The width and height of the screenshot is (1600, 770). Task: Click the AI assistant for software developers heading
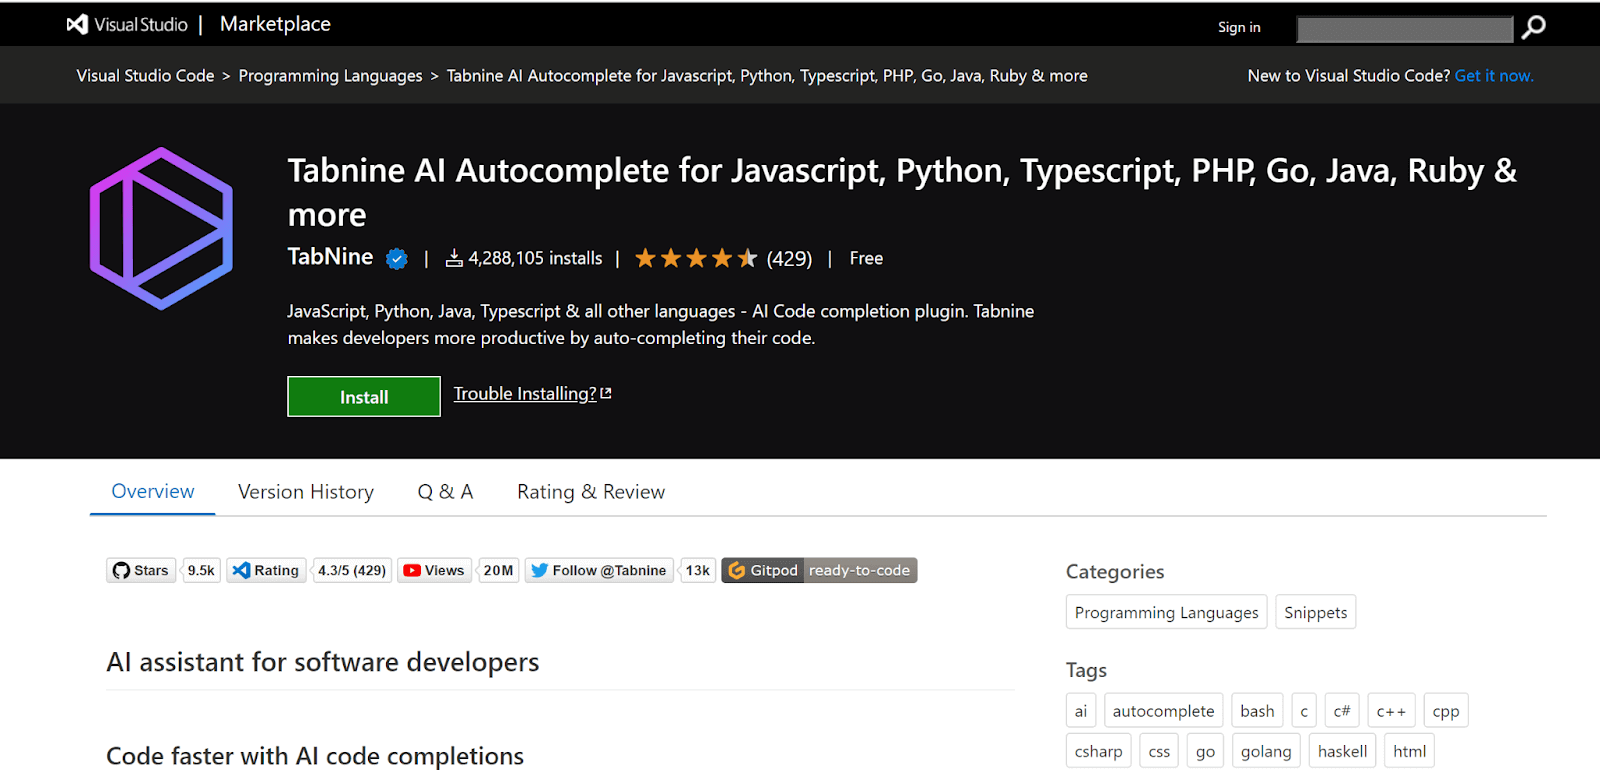[x=323, y=662]
